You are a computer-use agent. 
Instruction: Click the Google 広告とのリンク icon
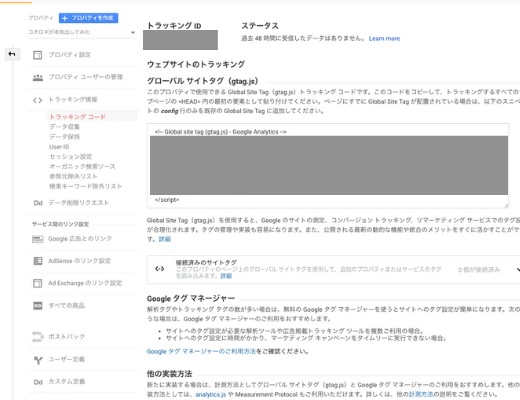point(38,239)
